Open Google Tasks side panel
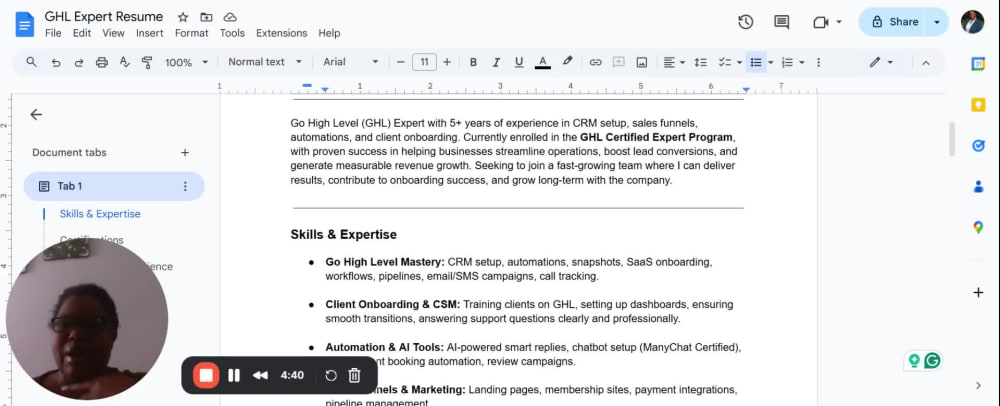This screenshot has height=406, width=1000. 978,145
